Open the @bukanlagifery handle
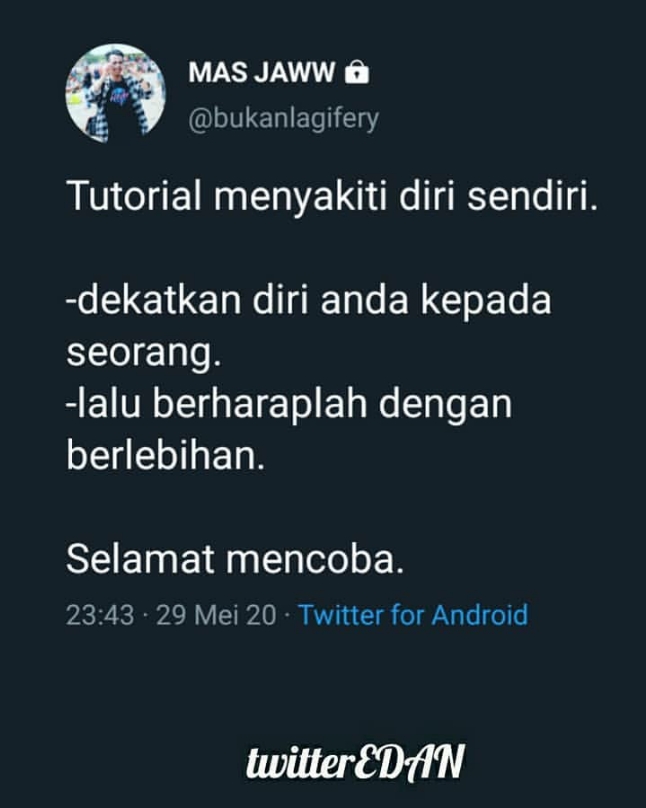The image size is (646, 808). pos(283,119)
